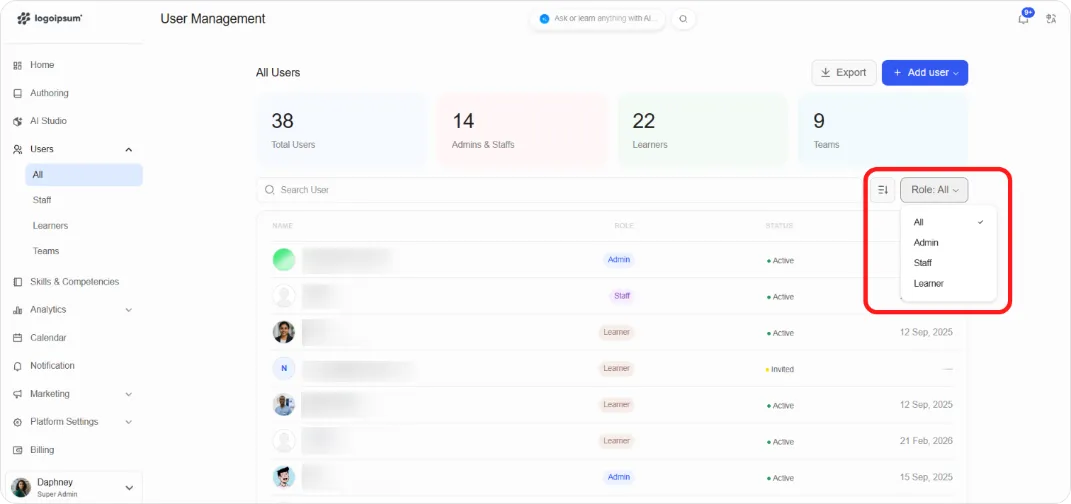This screenshot has height=504, width=1071.
Task: Select Learners under Users
Action: coord(51,225)
